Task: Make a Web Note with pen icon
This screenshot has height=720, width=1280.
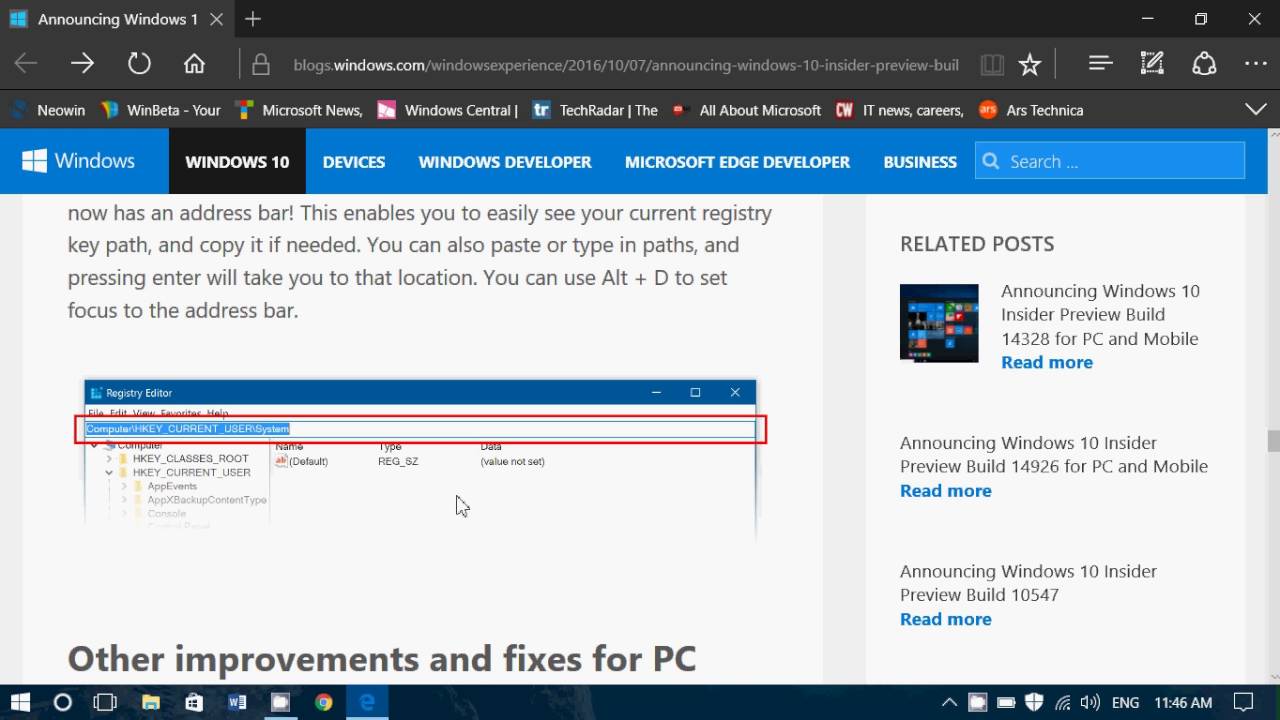Action: [1152, 64]
